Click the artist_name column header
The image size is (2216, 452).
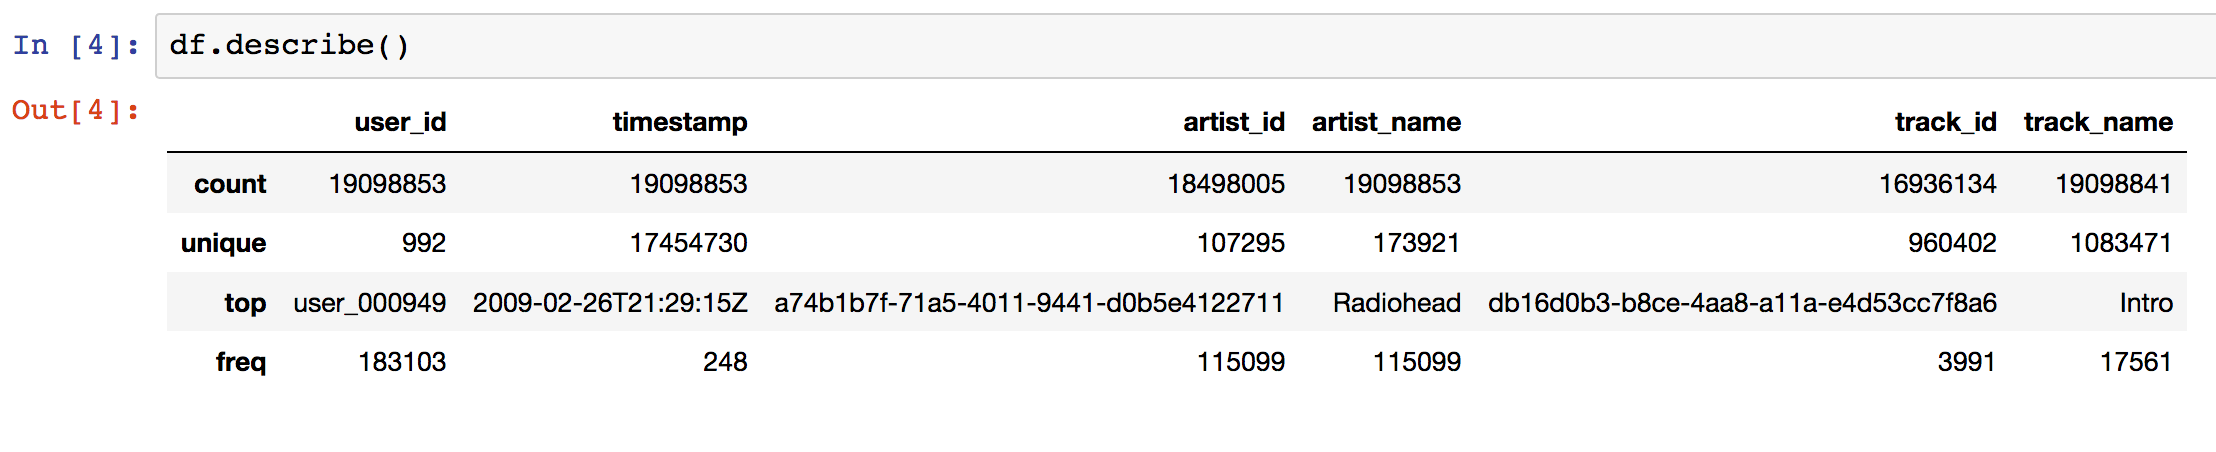coord(1386,122)
